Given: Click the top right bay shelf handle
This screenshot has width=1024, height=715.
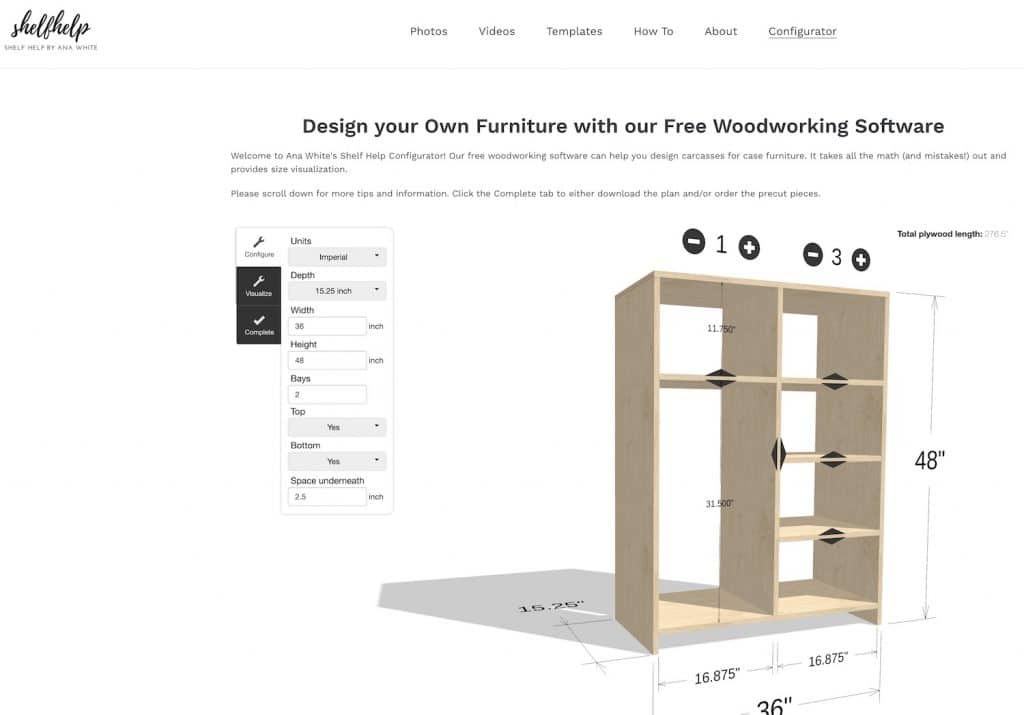Looking at the screenshot, I should [834, 381].
